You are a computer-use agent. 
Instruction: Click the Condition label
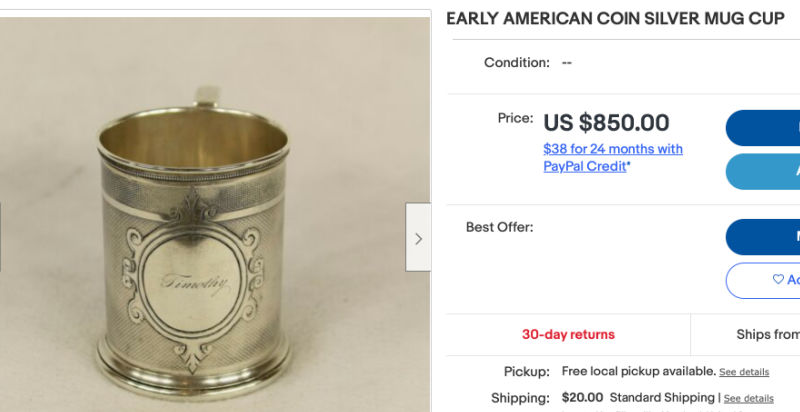pyautogui.click(x=516, y=62)
